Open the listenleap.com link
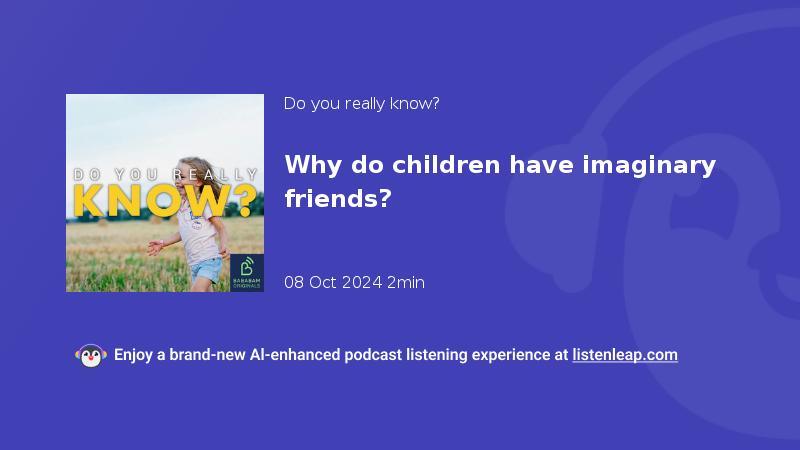 click(x=625, y=355)
